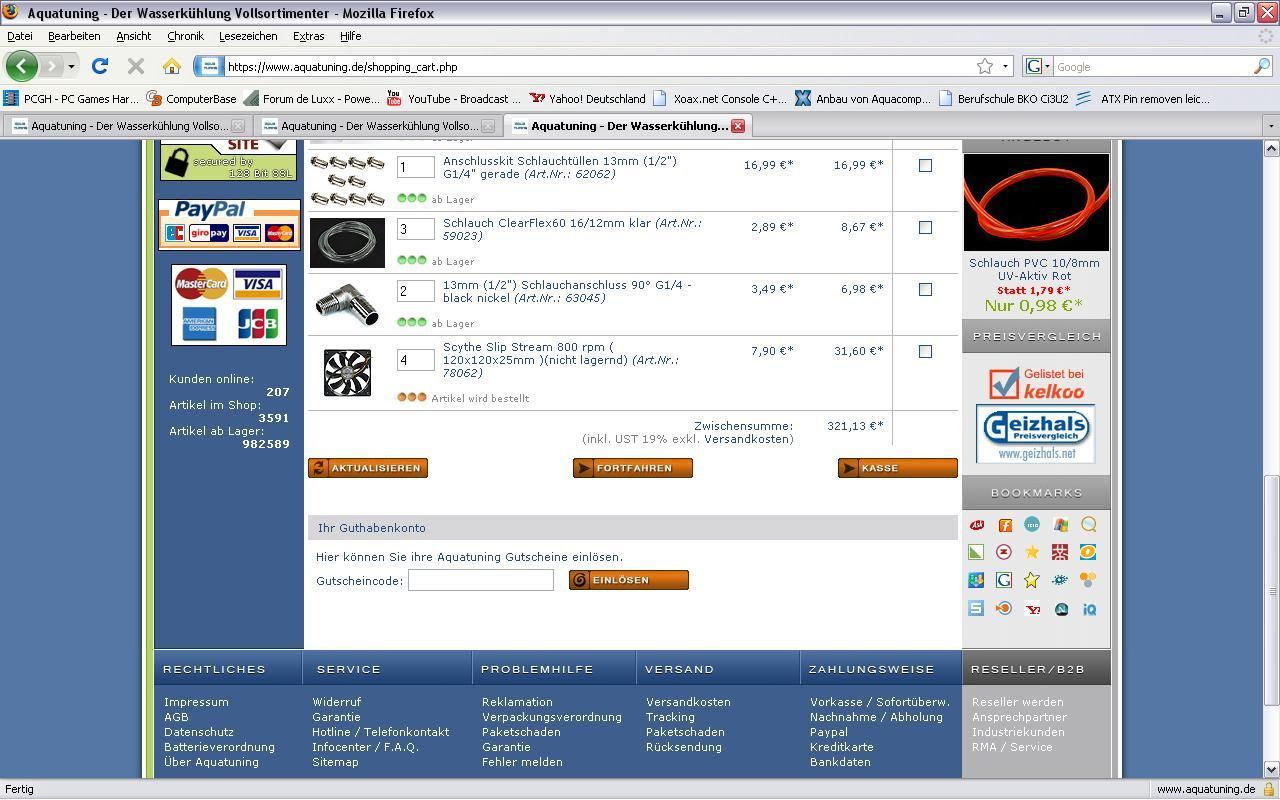Open the browser Home page
The image size is (1280, 800).
coord(172,66)
